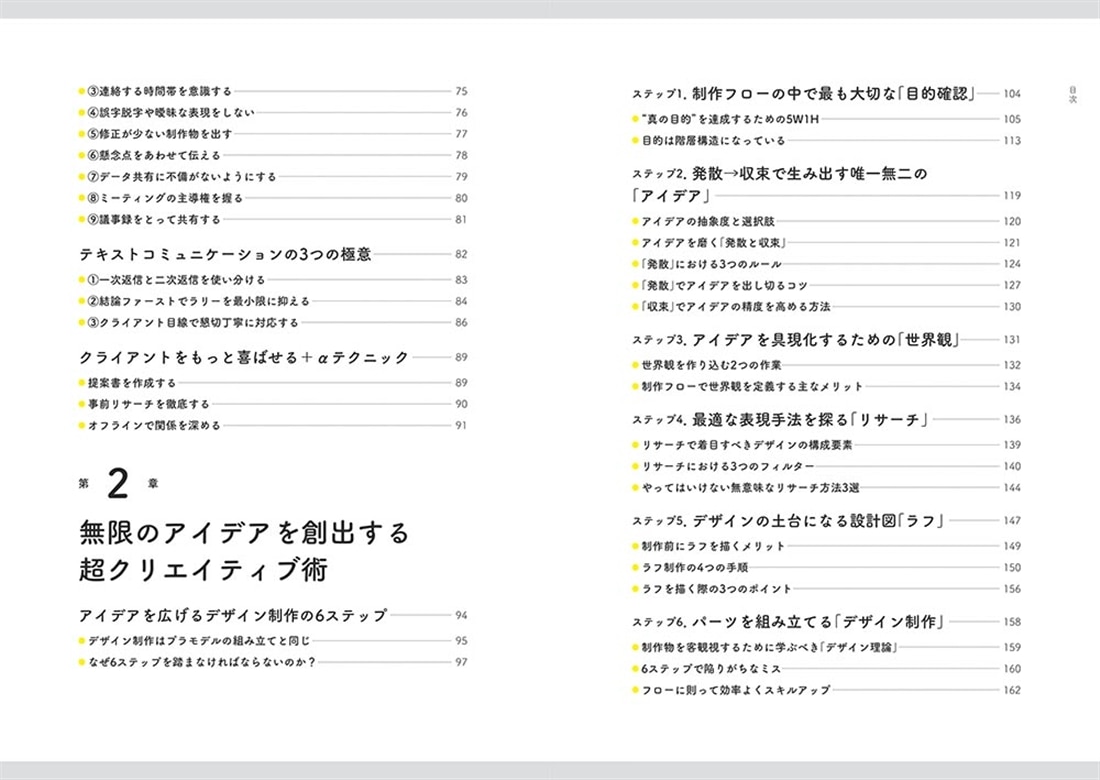Click '②結論ファーストでラリーを最小限に抑える'
Screen dimensions: 1100x780
click(199, 301)
